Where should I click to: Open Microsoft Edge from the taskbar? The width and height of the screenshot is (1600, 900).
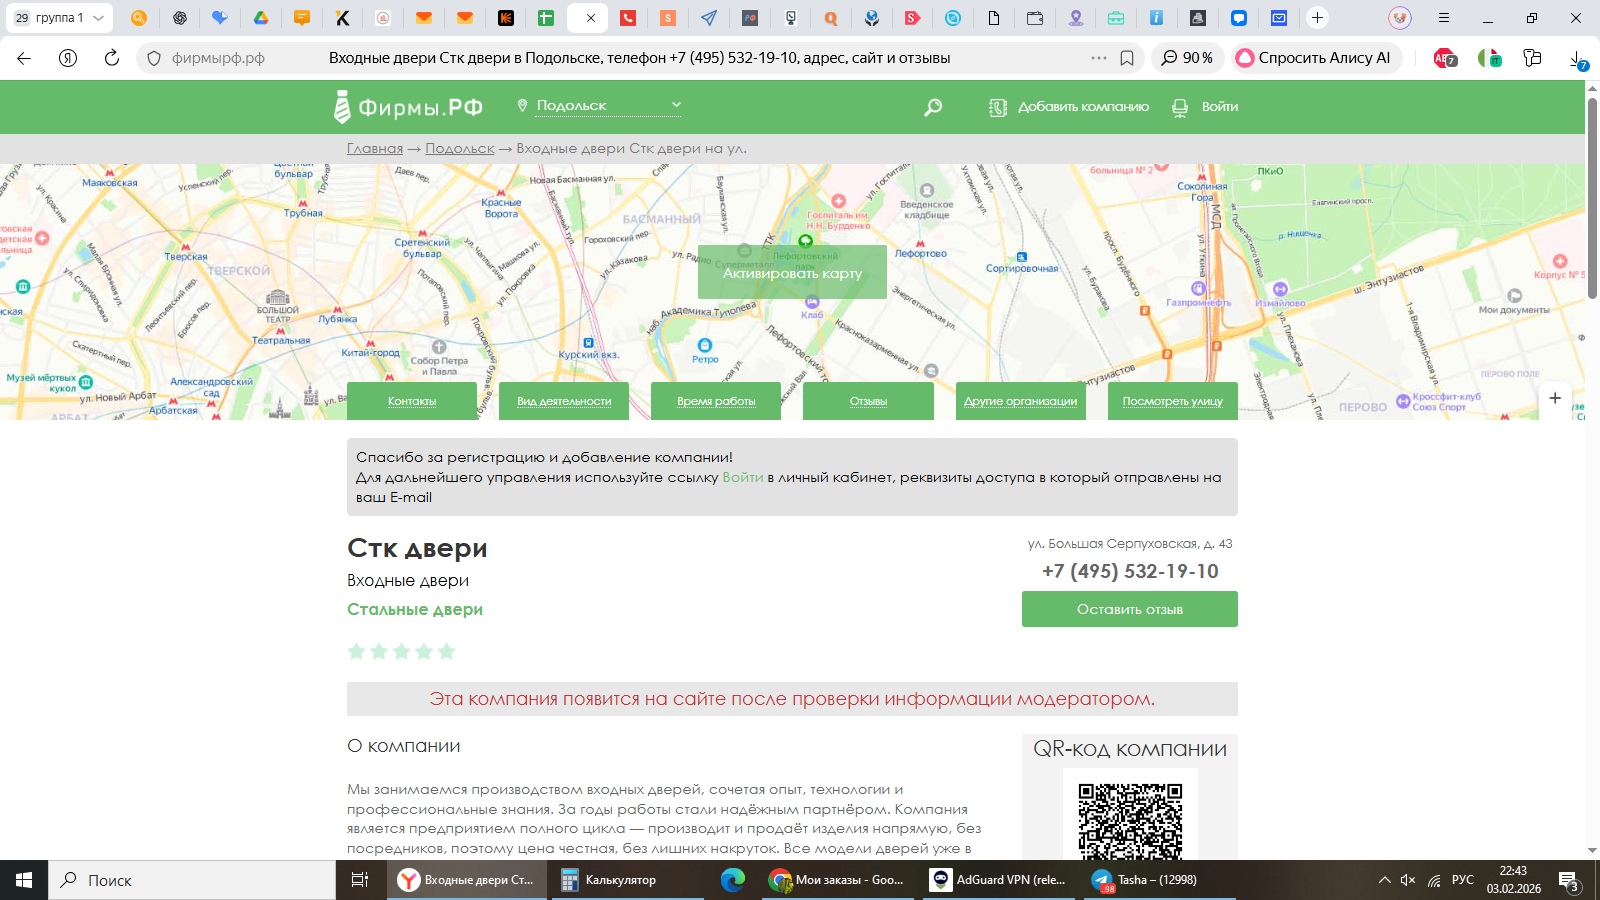click(733, 880)
